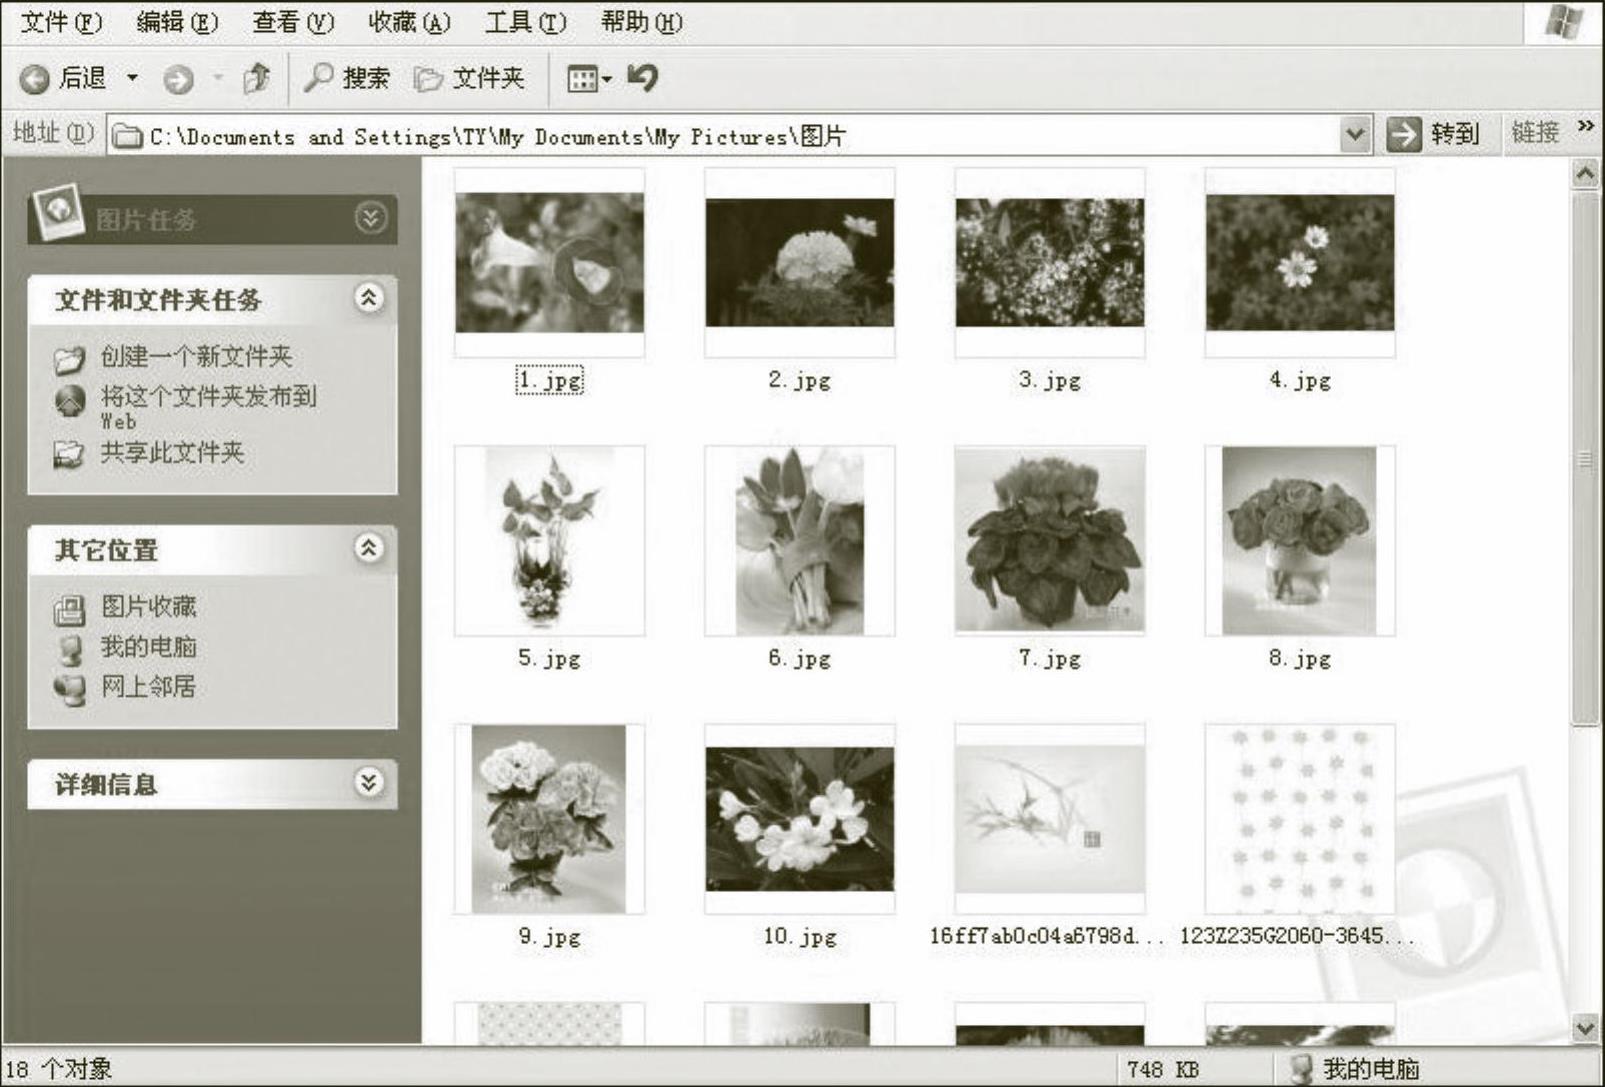The width and height of the screenshot is (1605, 1087).
Task: Select the 123Z235G2060-3645... thumbnail
Action: [x=1300, y=819]
